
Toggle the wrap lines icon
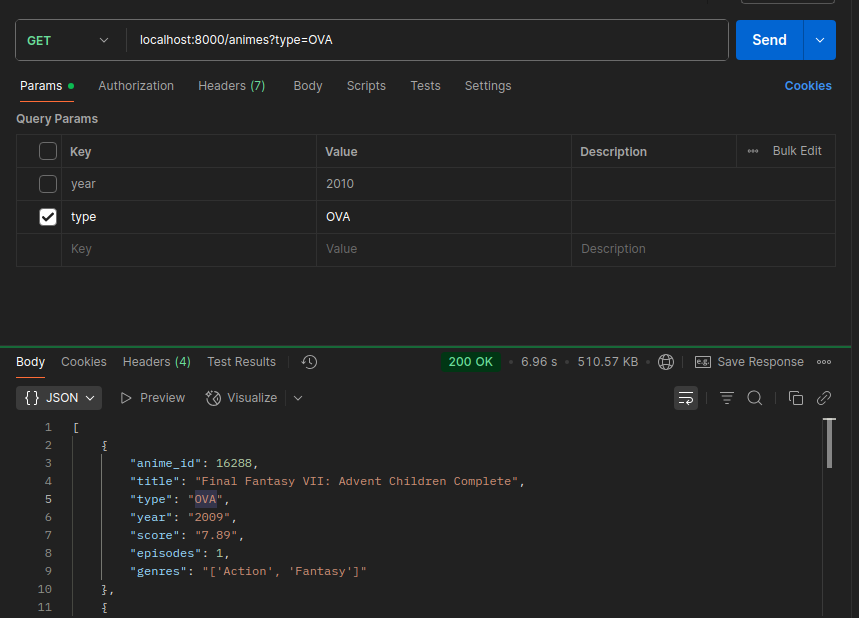[x=686, y=398]
